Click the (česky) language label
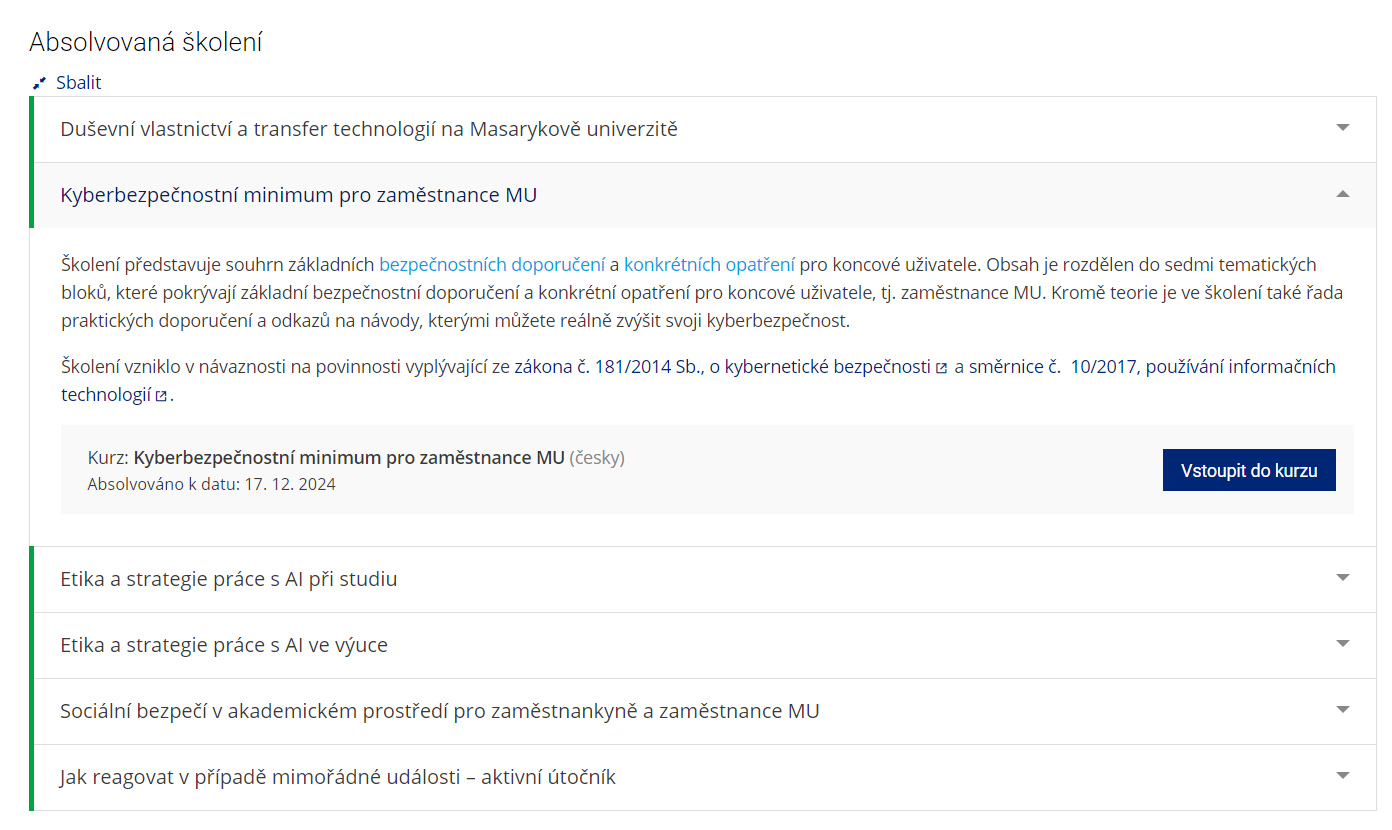This screenshot has width=1392, height=830. (x=597, y=458)
